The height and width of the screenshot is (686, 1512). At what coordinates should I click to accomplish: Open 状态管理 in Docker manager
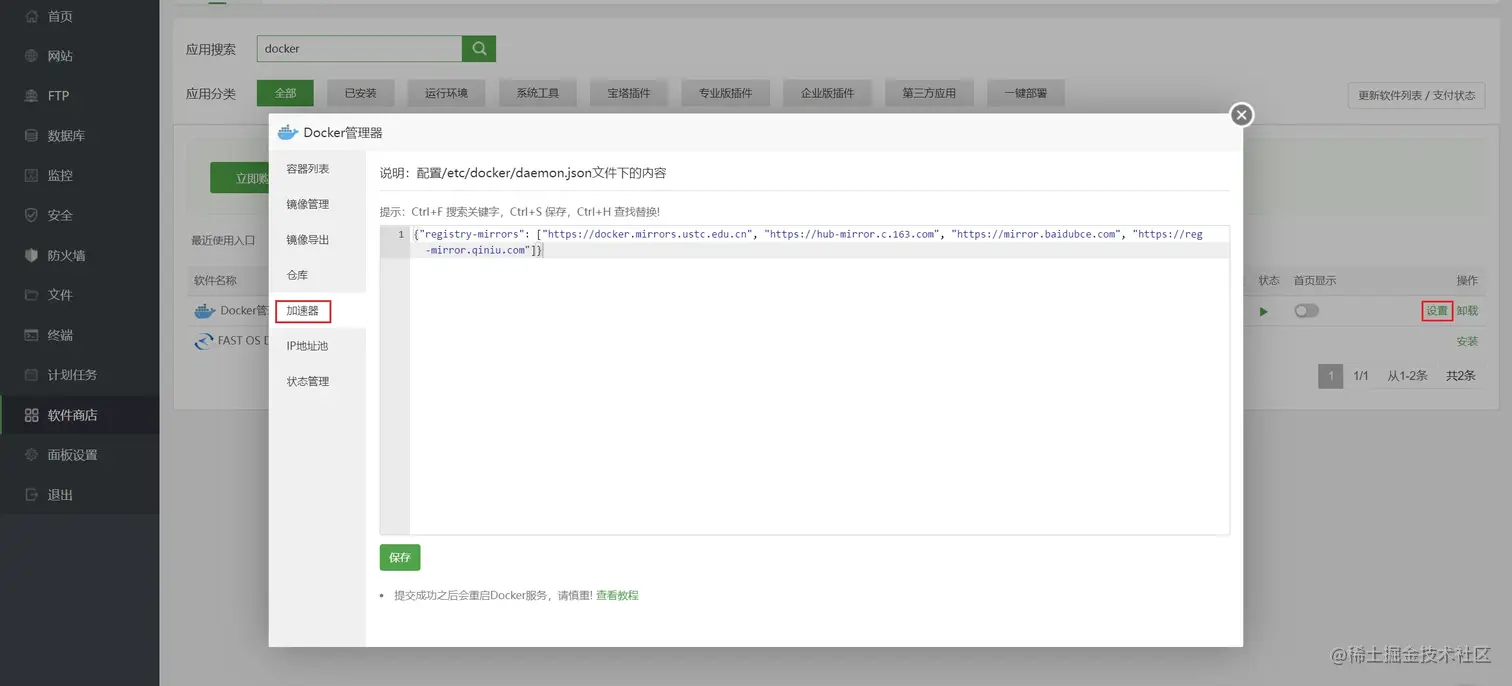[317, 382]
